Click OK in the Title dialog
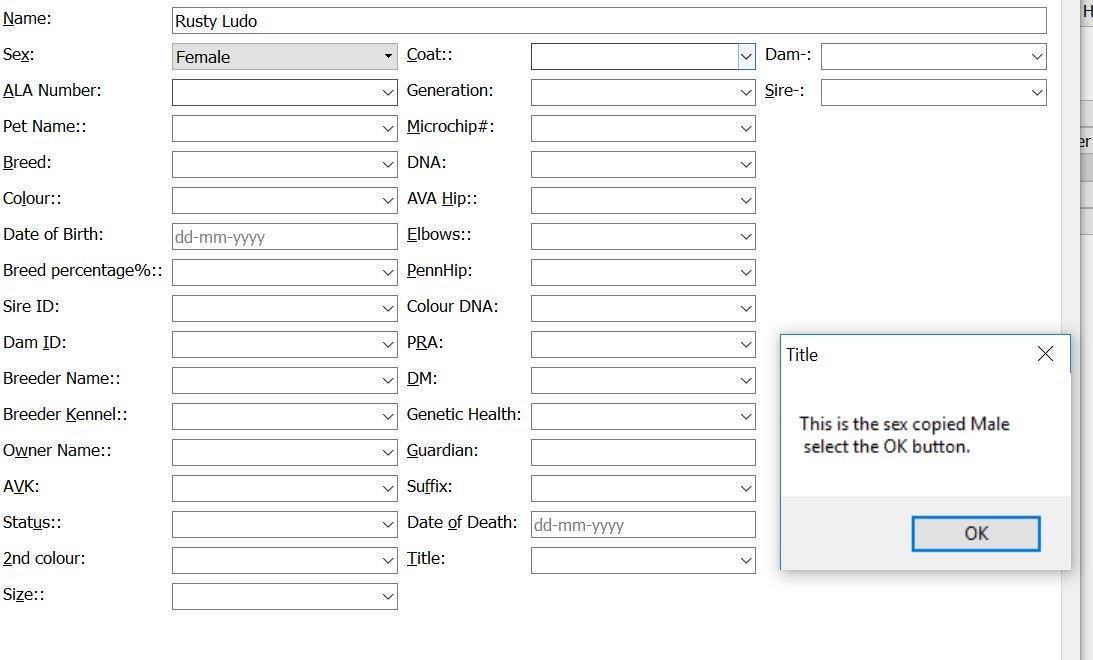1093x660 pixels. click(975, 533)
